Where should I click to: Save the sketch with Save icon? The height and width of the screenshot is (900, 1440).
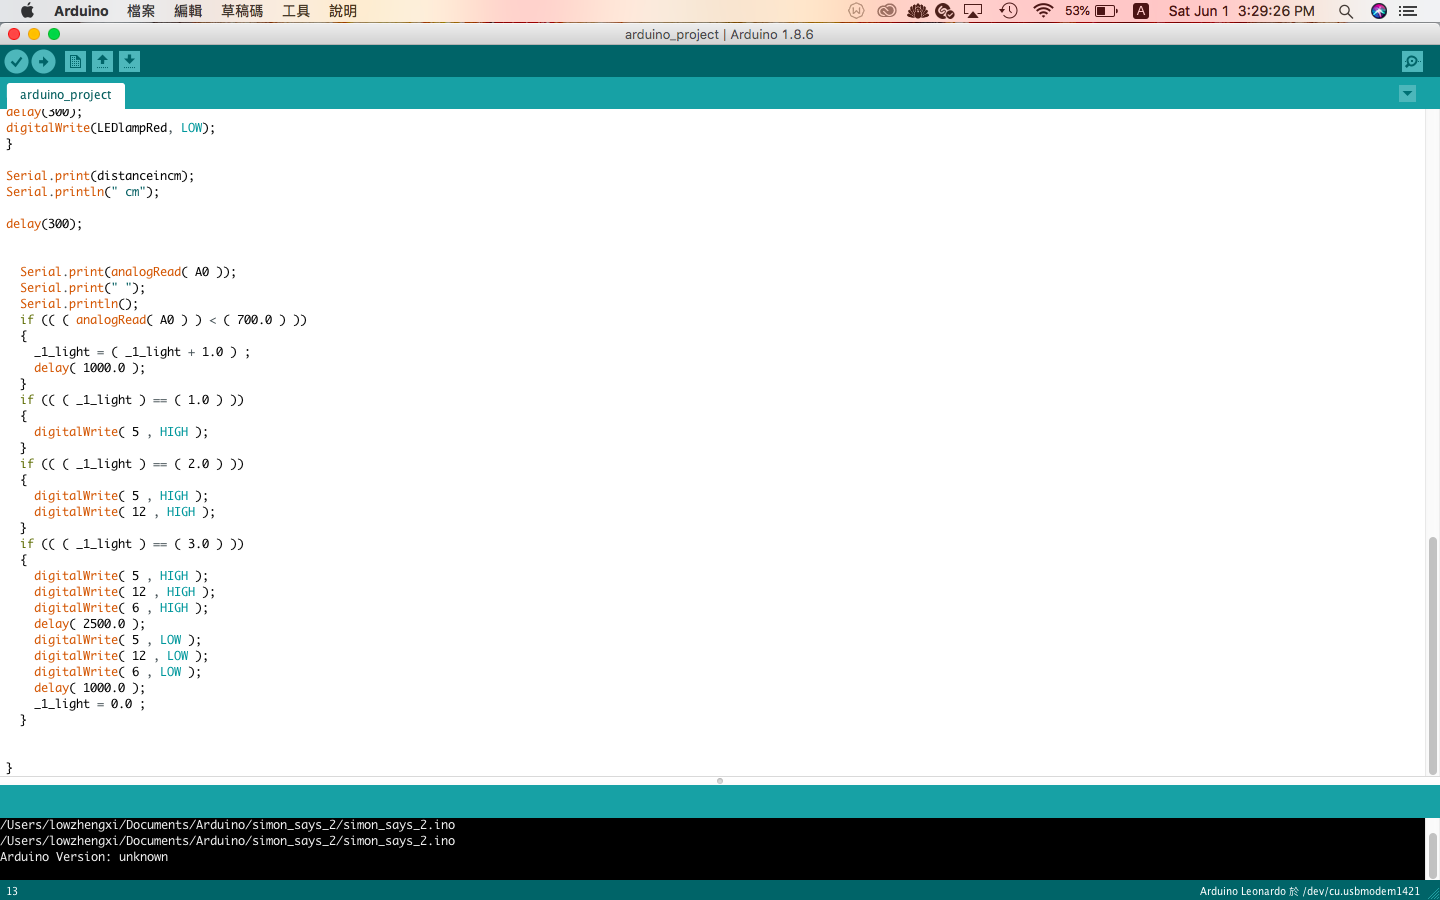click(129, 62)
